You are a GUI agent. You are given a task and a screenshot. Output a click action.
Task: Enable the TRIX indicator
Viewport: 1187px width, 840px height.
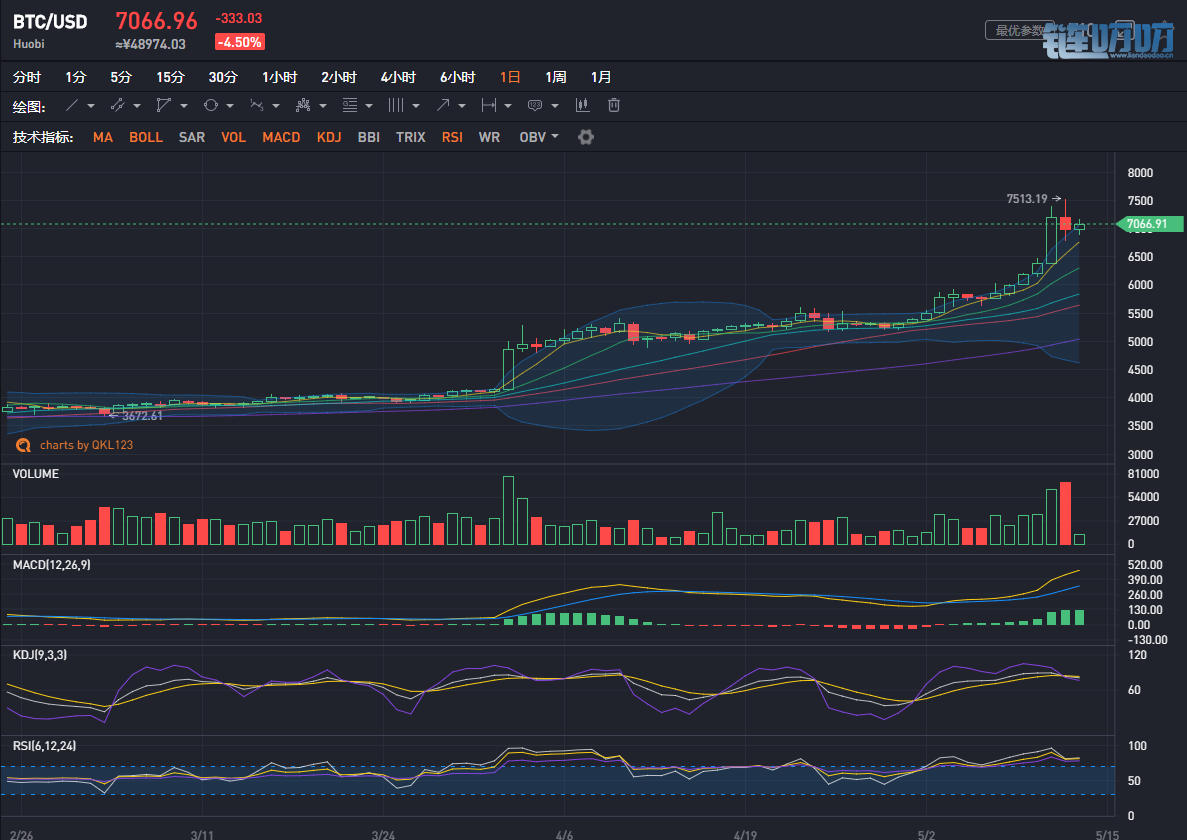tap(410, 137)
